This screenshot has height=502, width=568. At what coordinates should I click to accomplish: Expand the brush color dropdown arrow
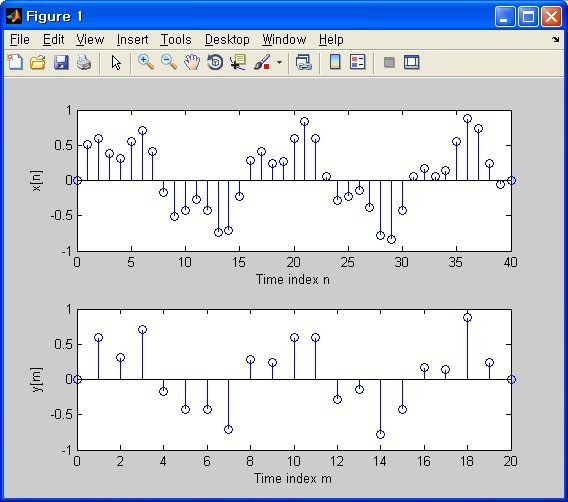pyautogui.click(x=279, y=62)
